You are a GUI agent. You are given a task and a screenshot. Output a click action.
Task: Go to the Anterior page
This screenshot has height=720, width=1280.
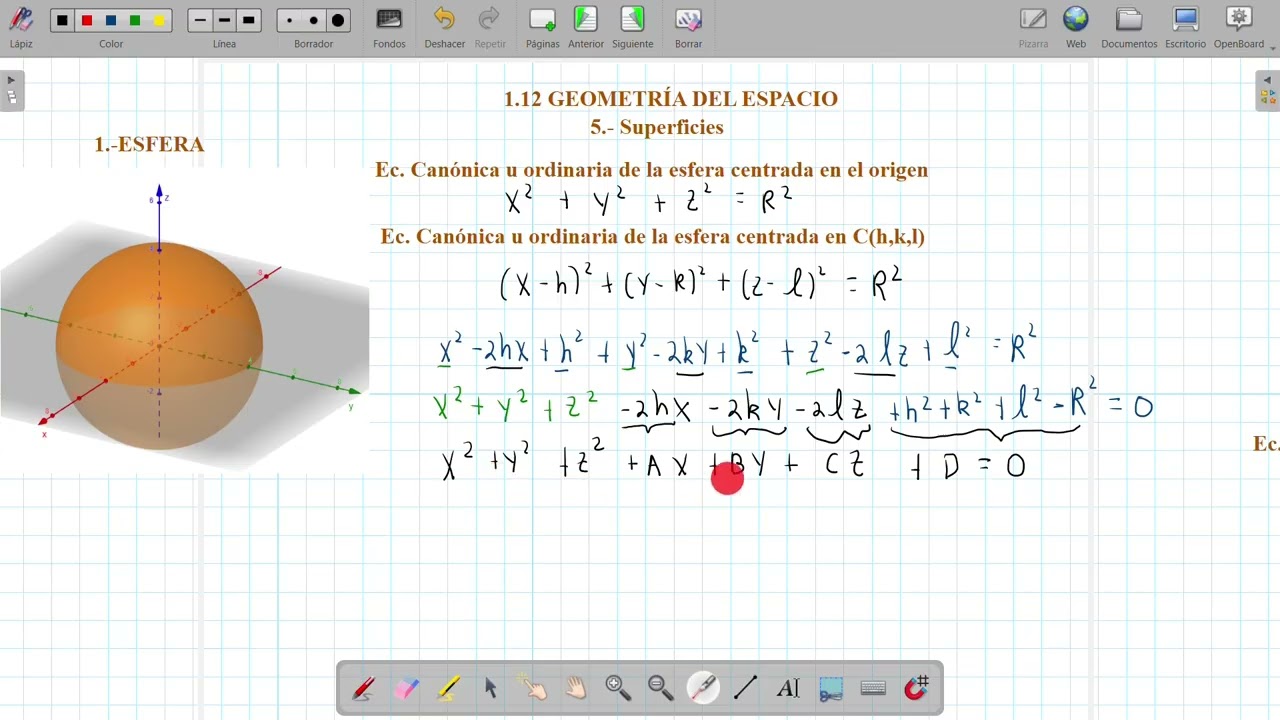586,27
